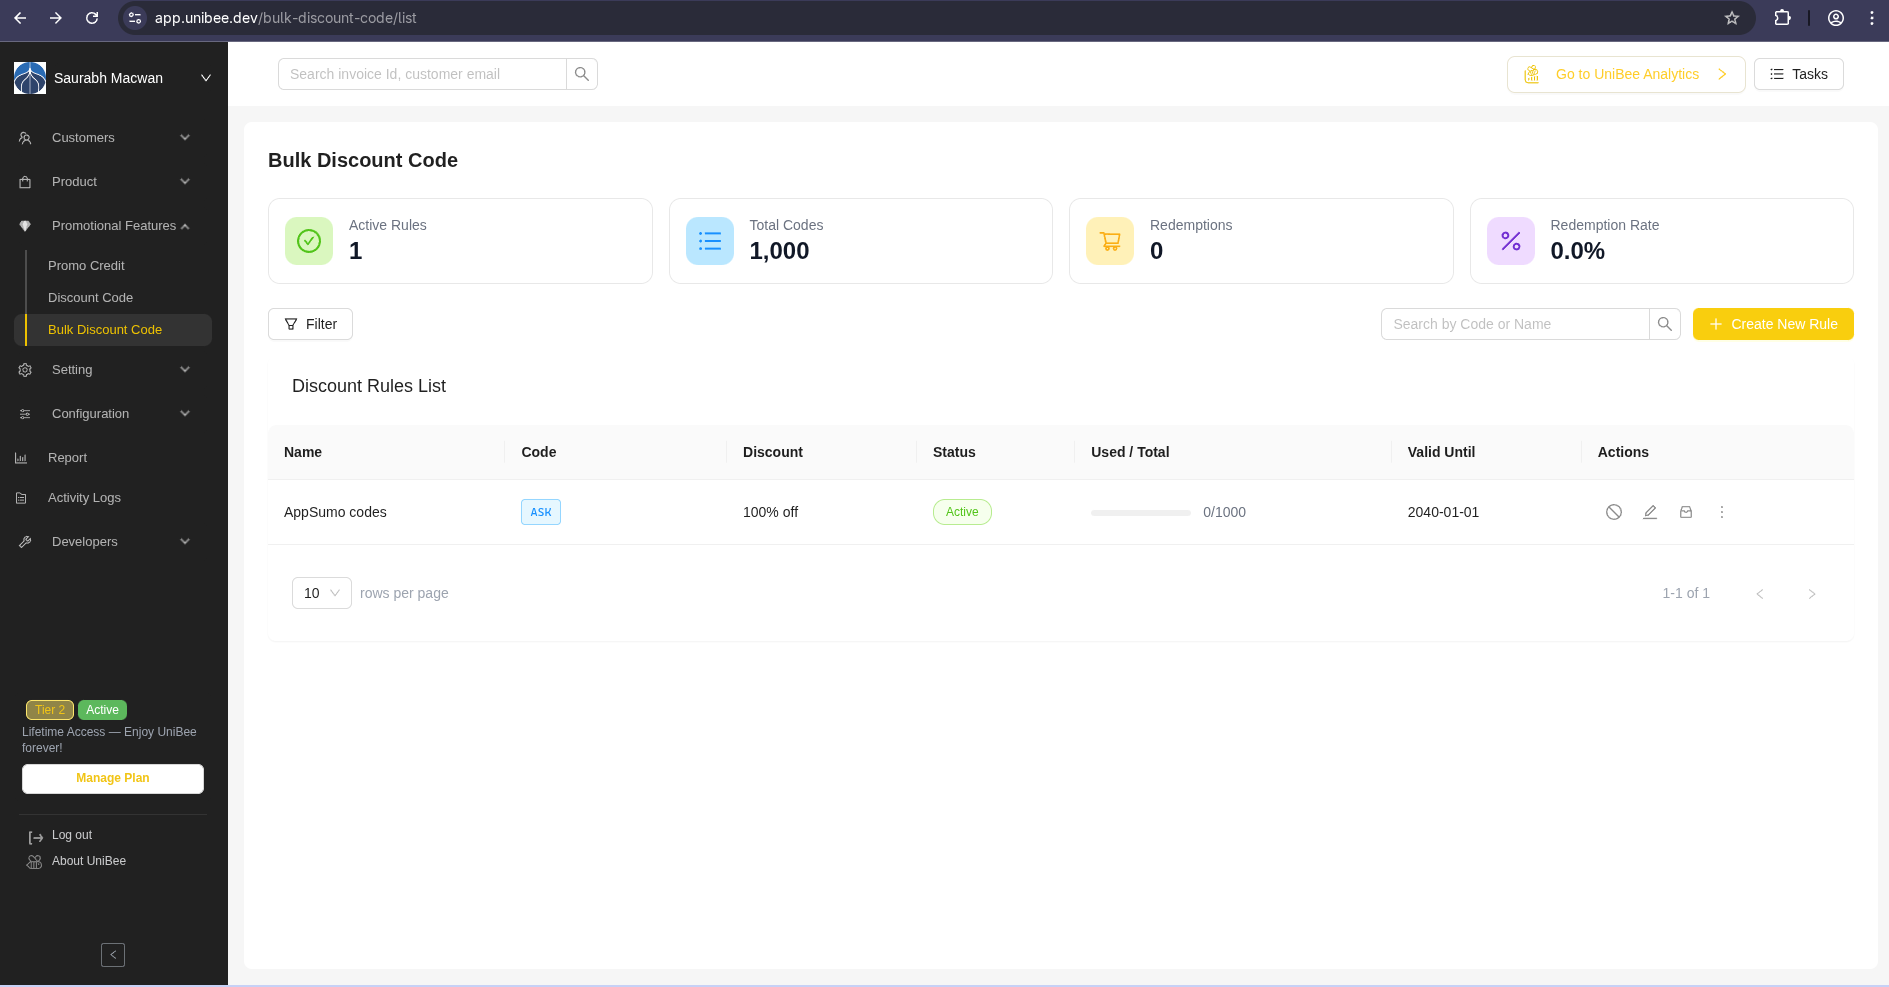Viewport: 1889px width, 987px height.
Task: Open the Filter button
Action: [x=310, y=324]
